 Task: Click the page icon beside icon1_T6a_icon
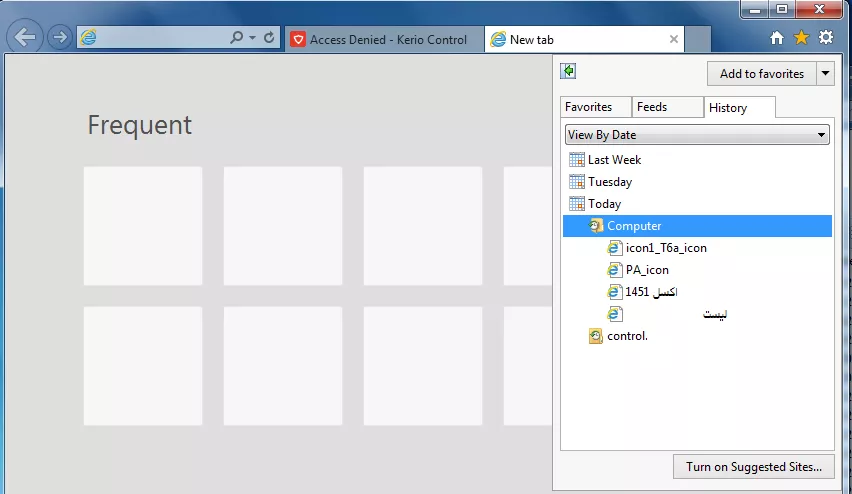pos(614,248)
